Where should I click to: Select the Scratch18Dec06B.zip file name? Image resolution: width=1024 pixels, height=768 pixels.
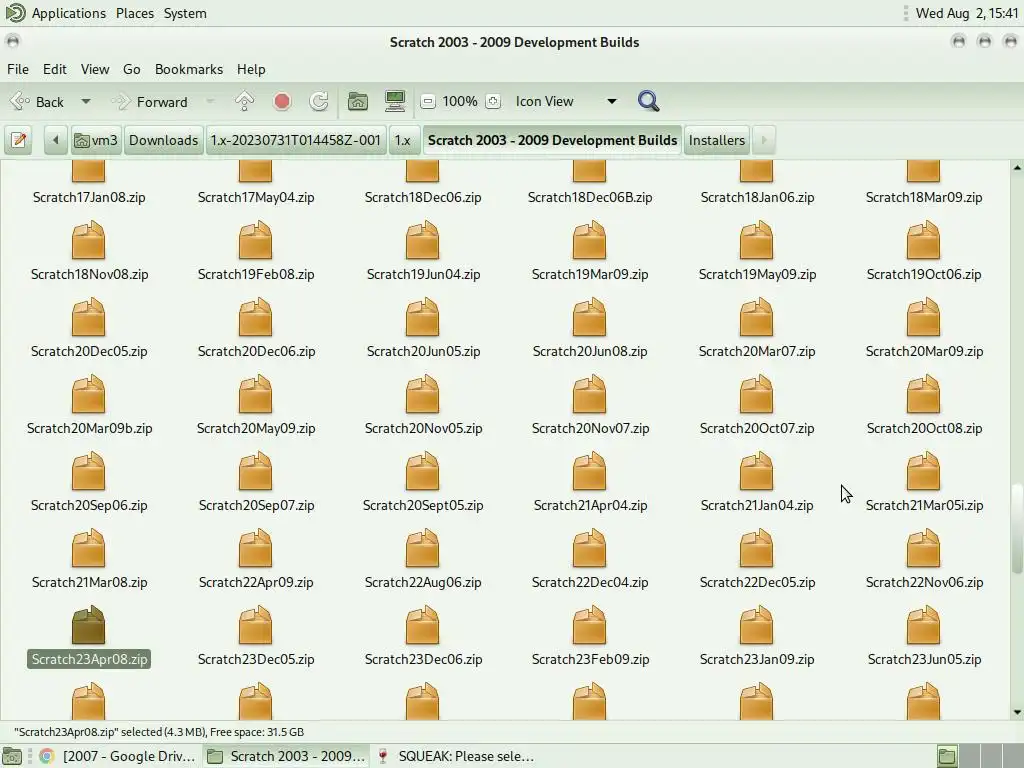pyautogui.click(x=590, y=197)
